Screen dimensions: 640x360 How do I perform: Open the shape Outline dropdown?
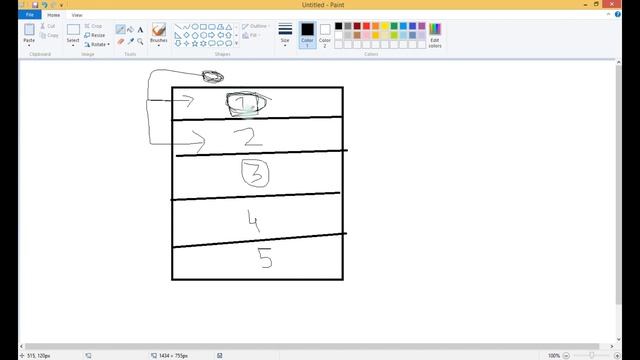(256, 26)
